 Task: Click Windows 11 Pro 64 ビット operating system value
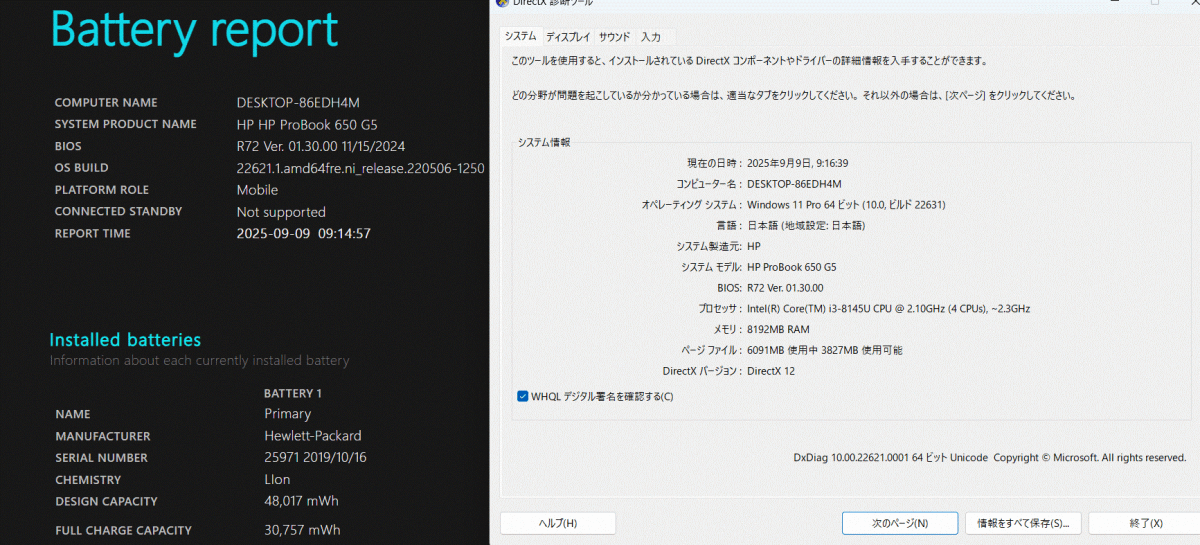846,205
